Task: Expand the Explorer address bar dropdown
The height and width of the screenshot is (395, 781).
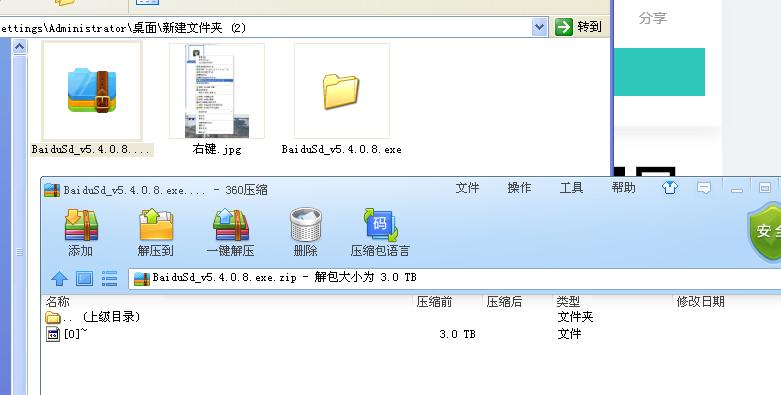Action: coord(539,27)
